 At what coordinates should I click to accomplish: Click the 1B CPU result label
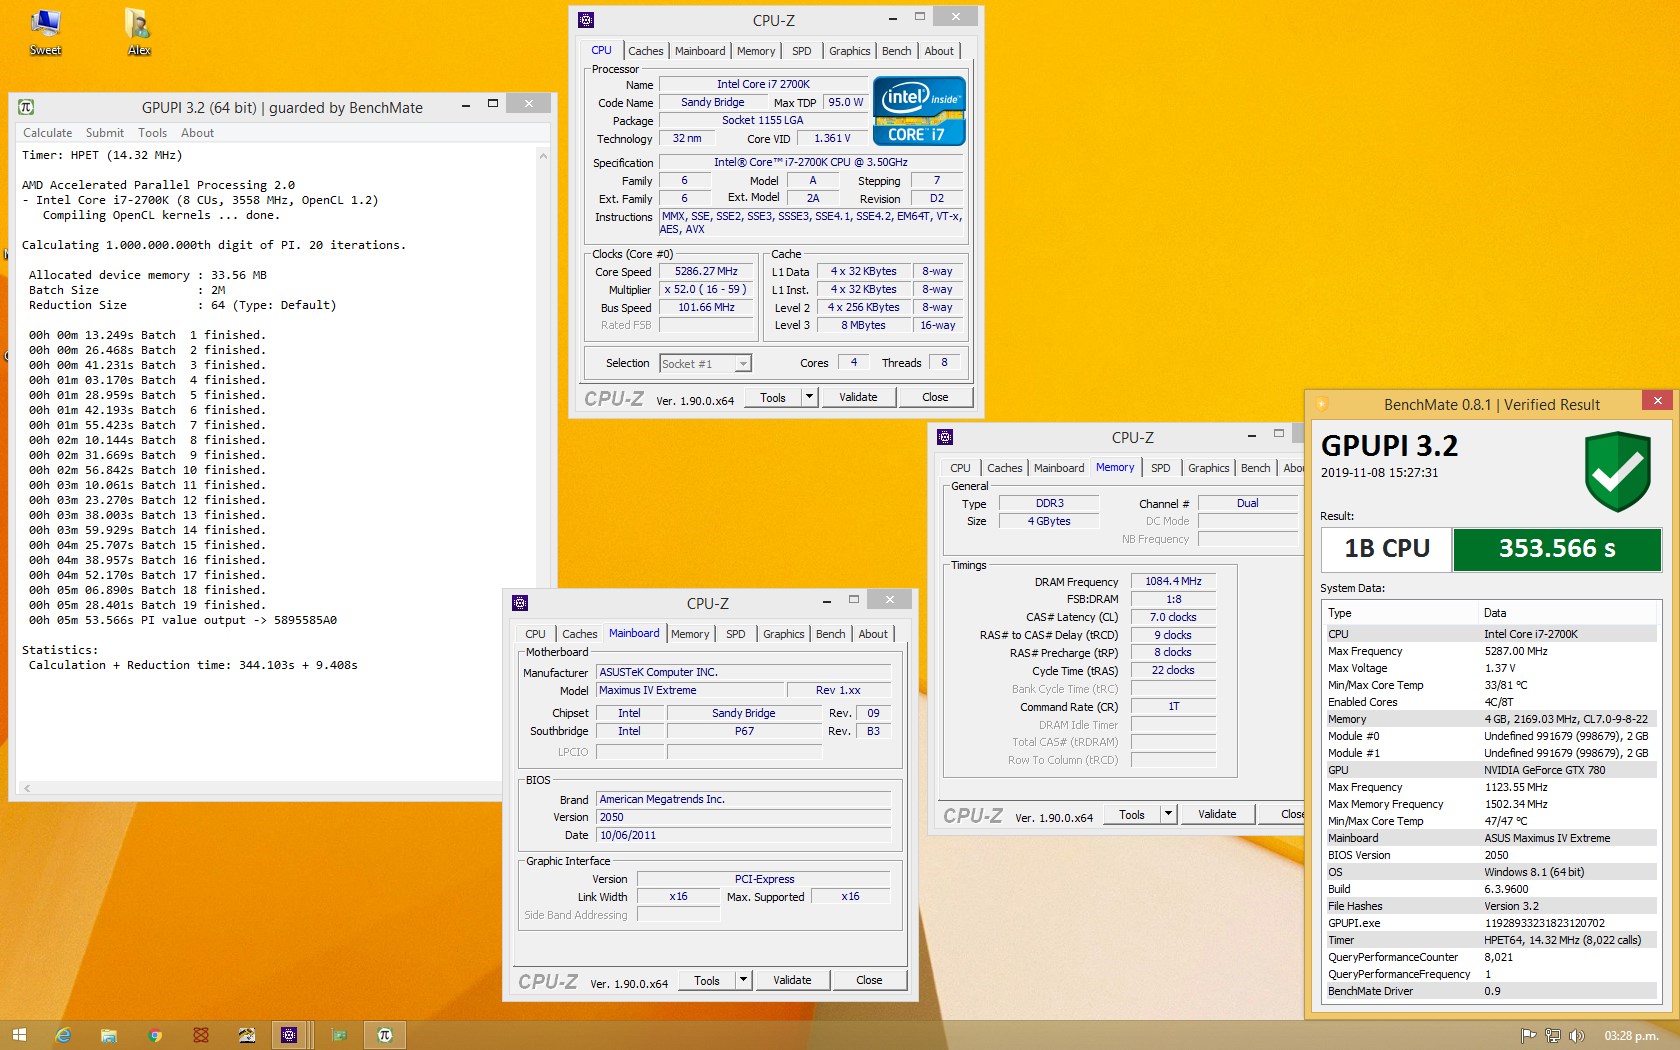[1387, 549]
